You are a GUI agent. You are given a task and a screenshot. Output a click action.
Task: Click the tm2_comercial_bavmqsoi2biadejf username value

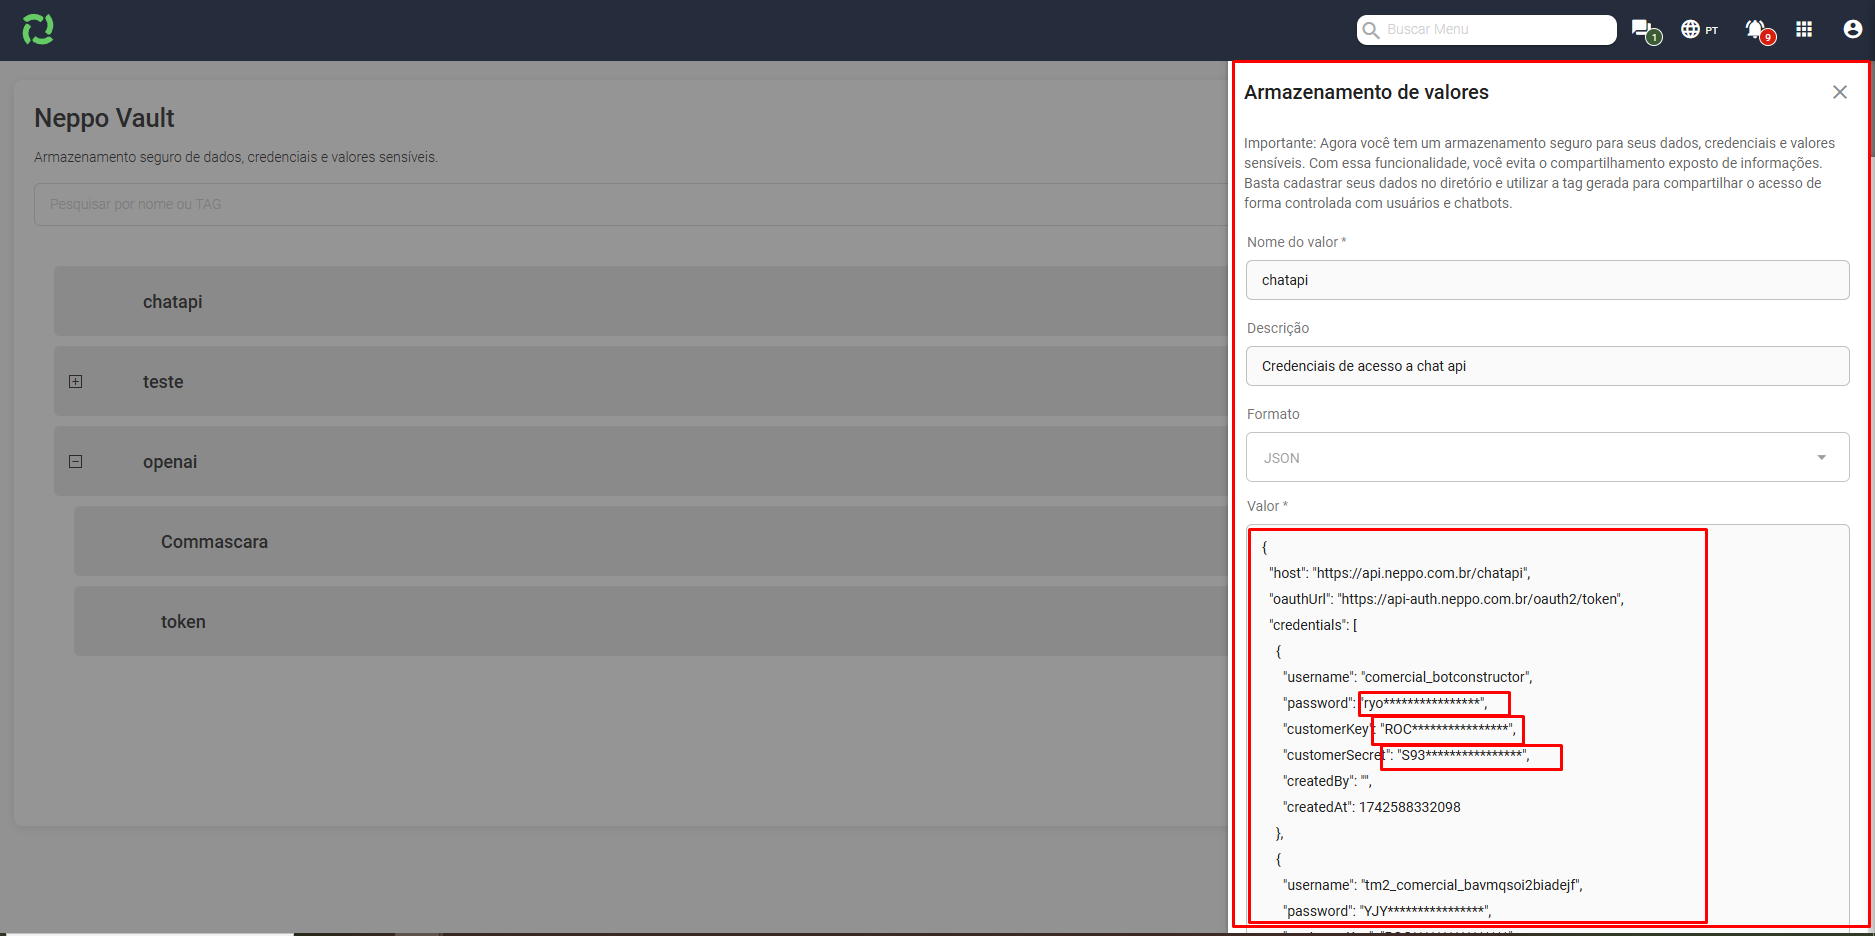tap(1471, 885)
